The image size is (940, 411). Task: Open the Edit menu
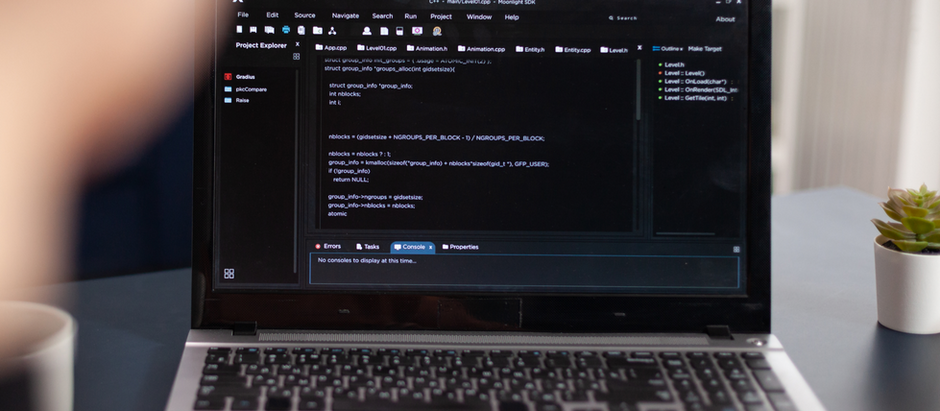(x=272, y=15)
